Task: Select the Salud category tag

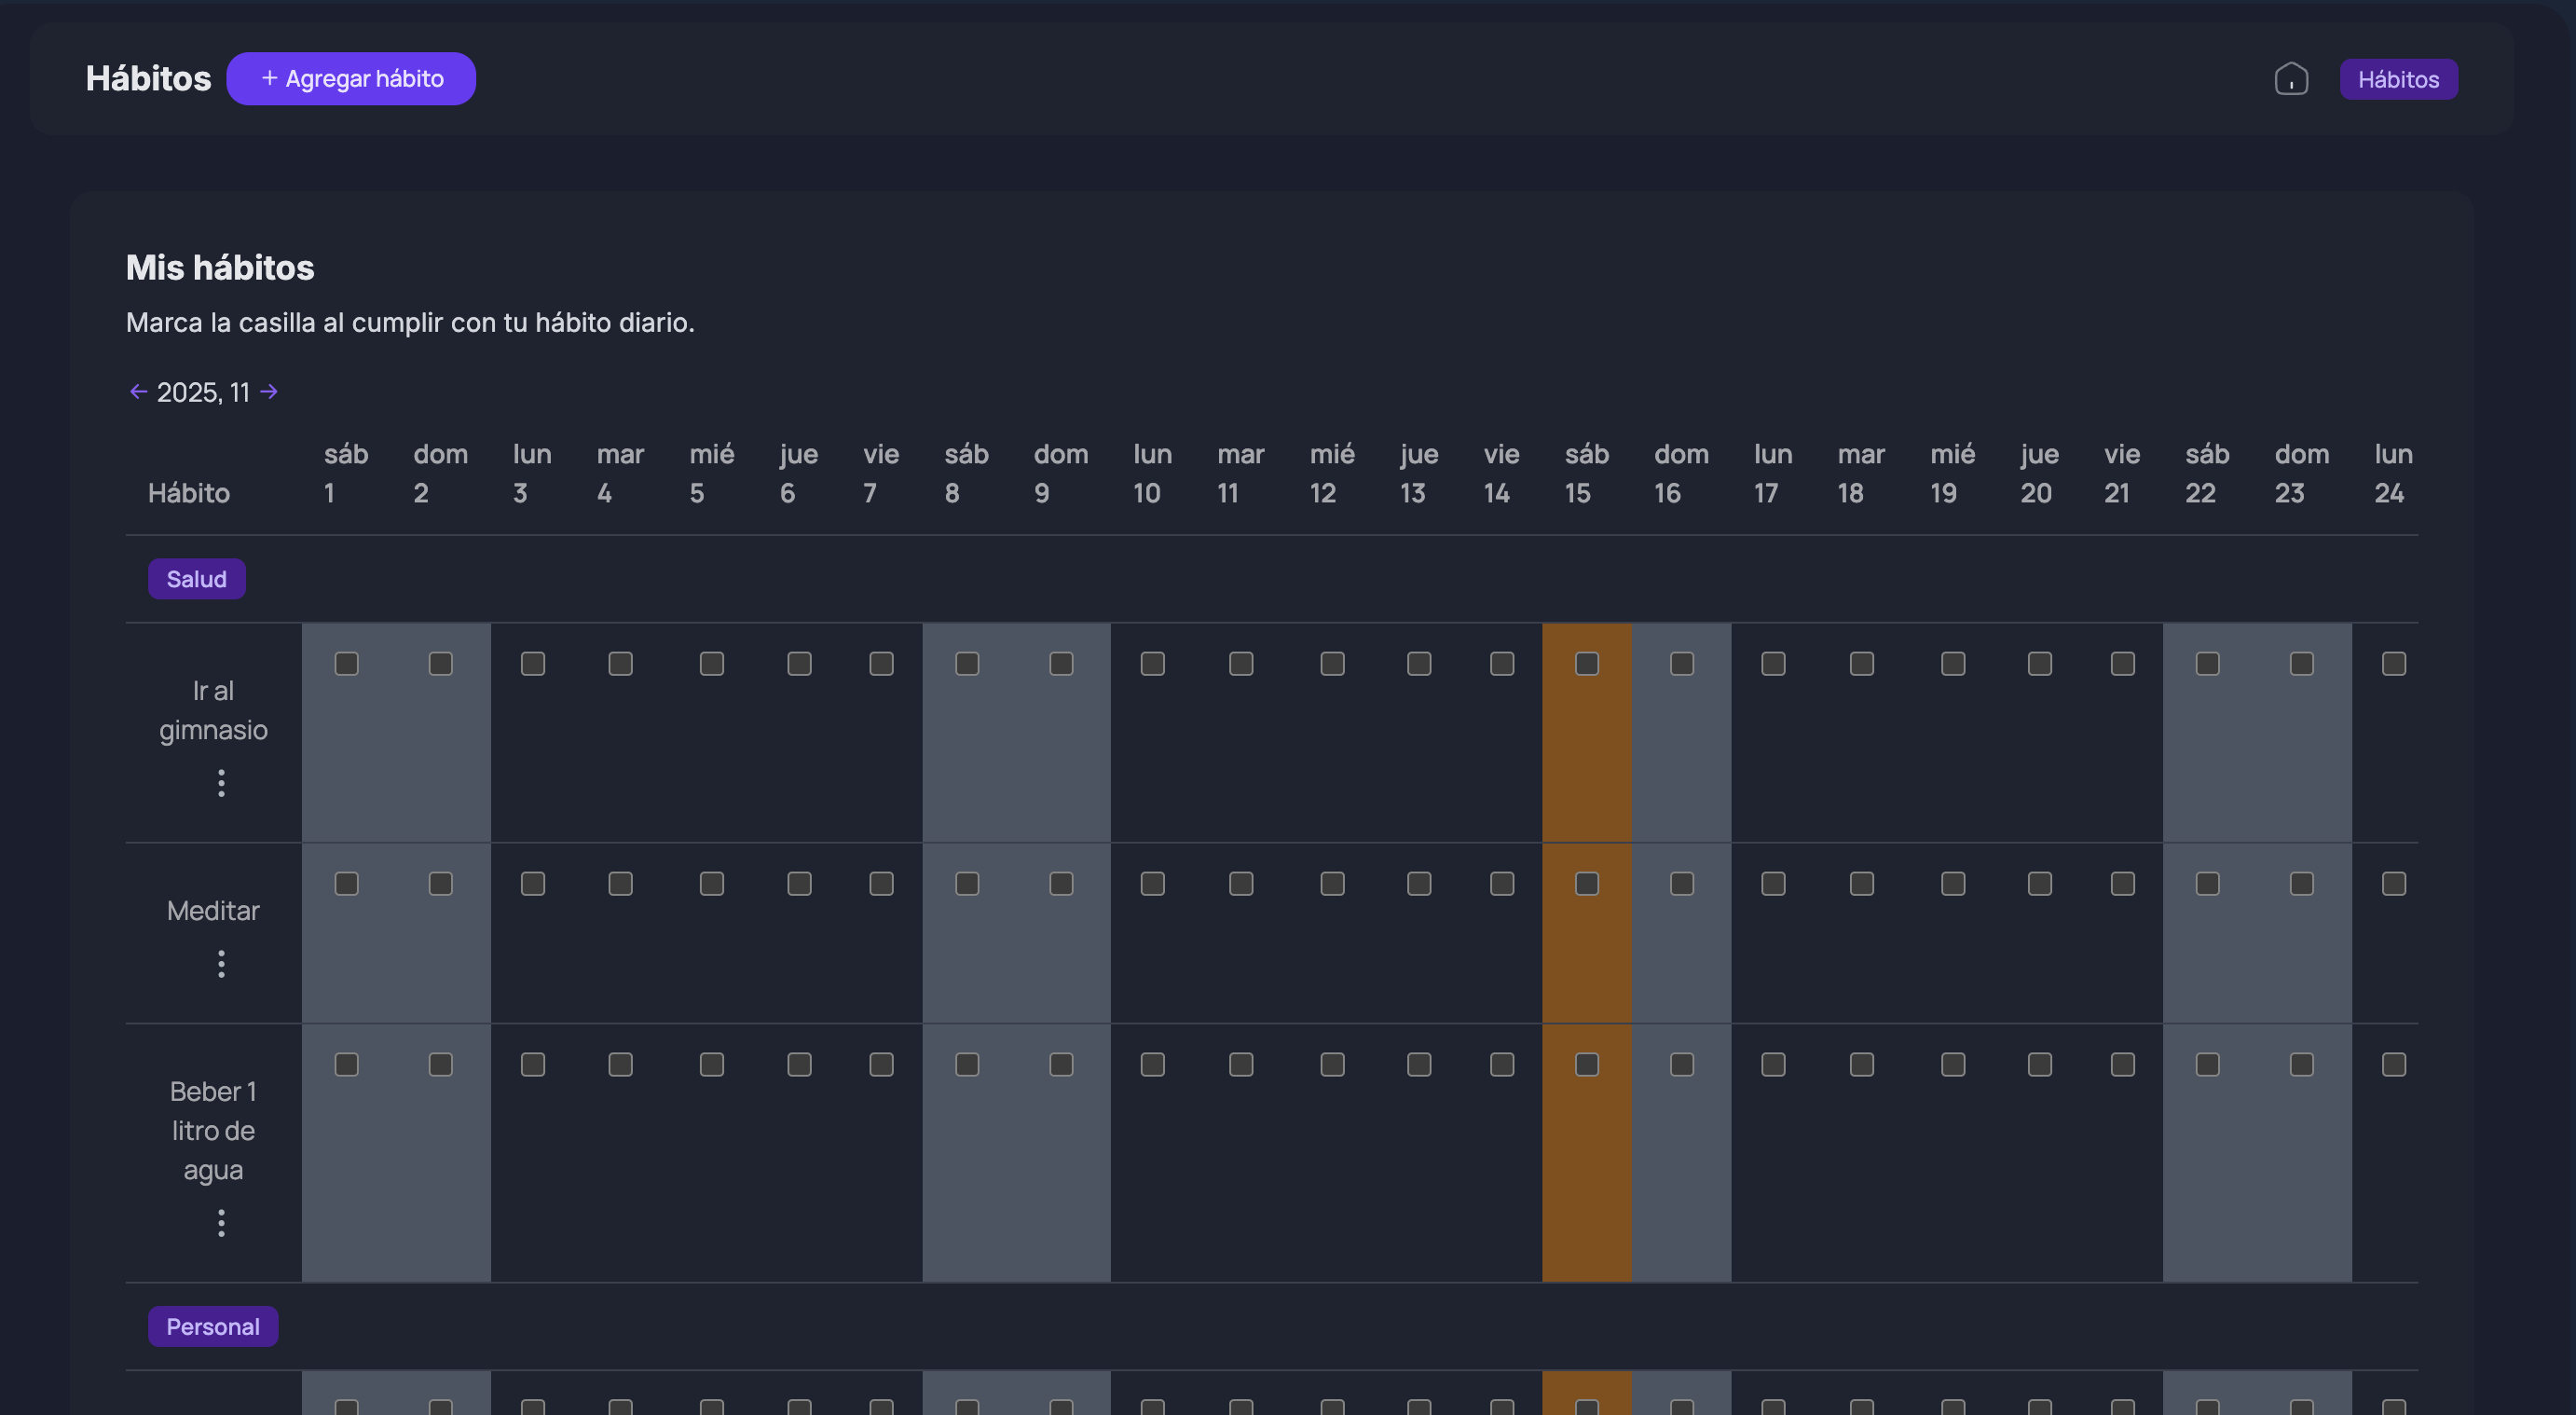Action: tap(197, 579)
